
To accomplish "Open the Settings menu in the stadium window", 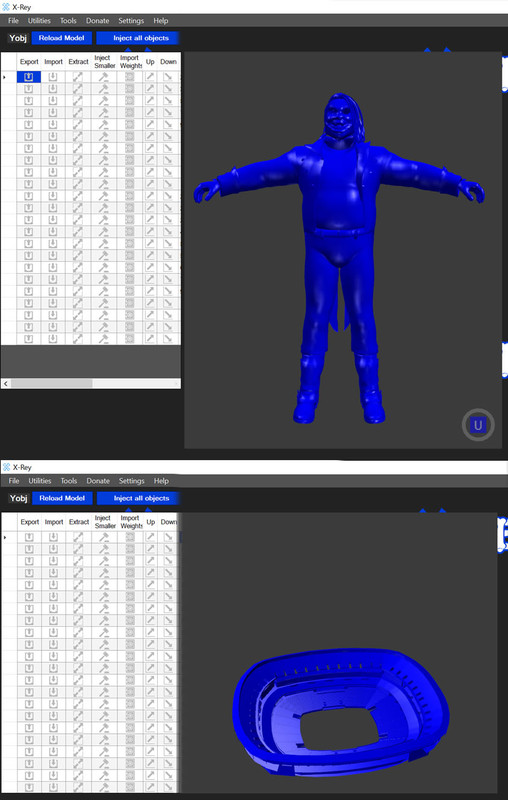I will coord(132,481).
